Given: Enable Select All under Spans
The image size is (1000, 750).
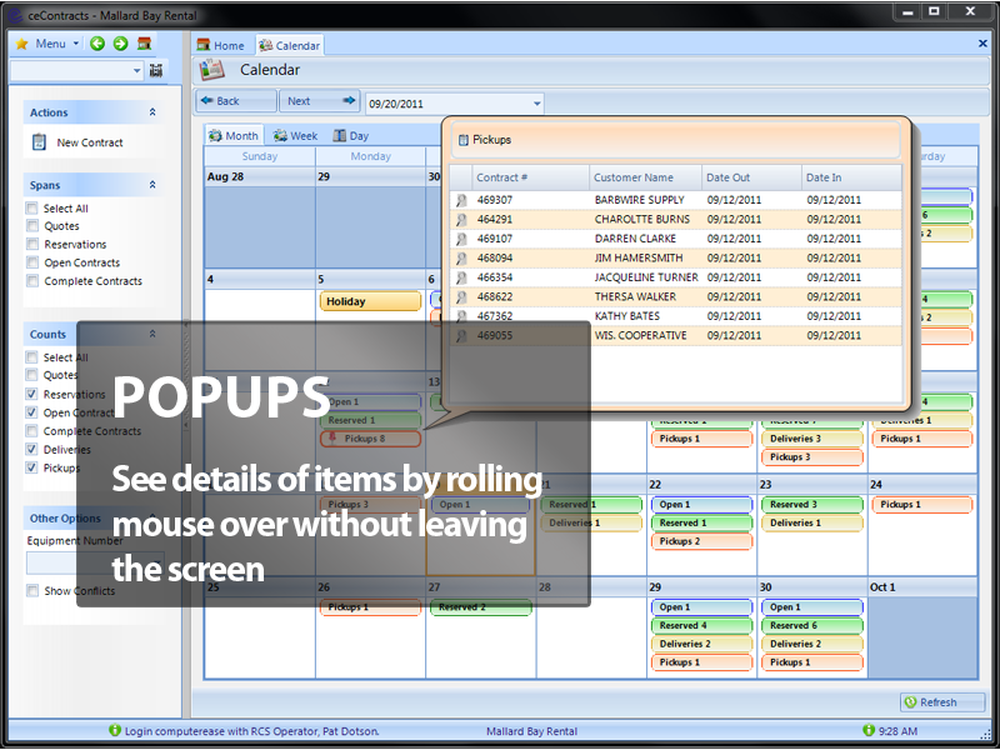Looking at the screenshot, I should (x=33, y=209).
